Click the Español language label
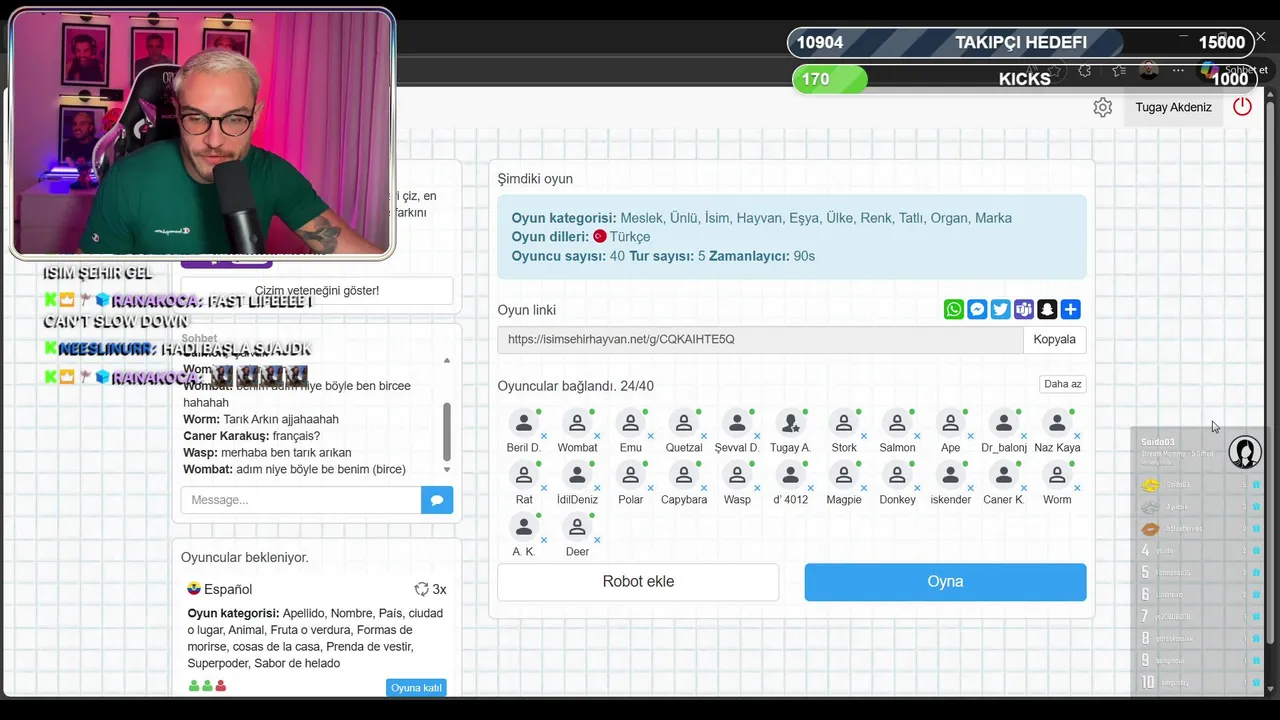 click(228, 589)
